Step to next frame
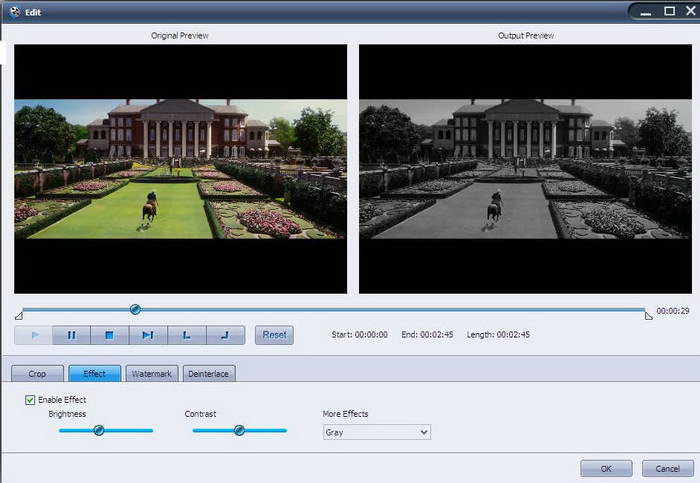This screenshot has height=483, width=700. pyautogui.click(x=148, y=335)
